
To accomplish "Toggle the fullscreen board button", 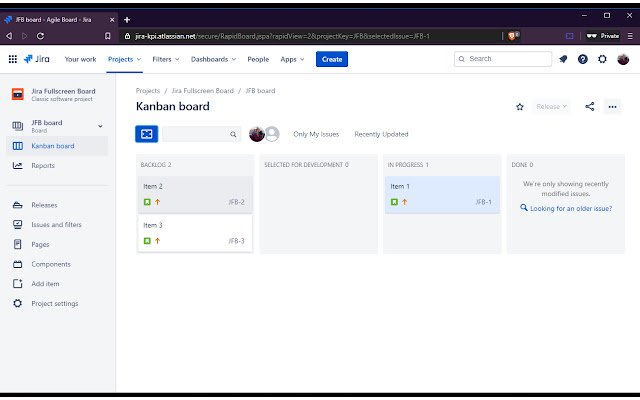I will [x=147, y=134].
